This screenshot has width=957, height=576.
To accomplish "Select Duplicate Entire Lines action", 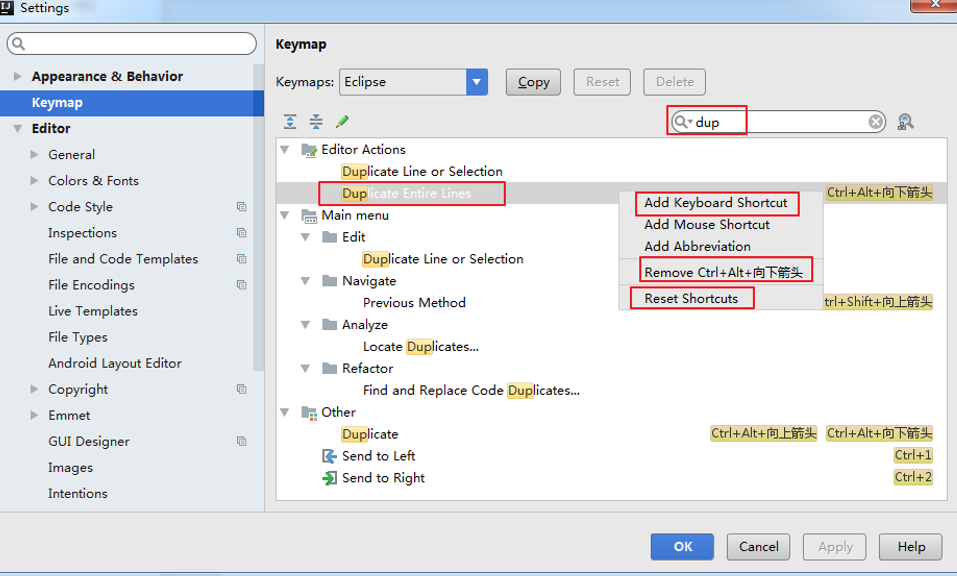I will pos(406,193).
